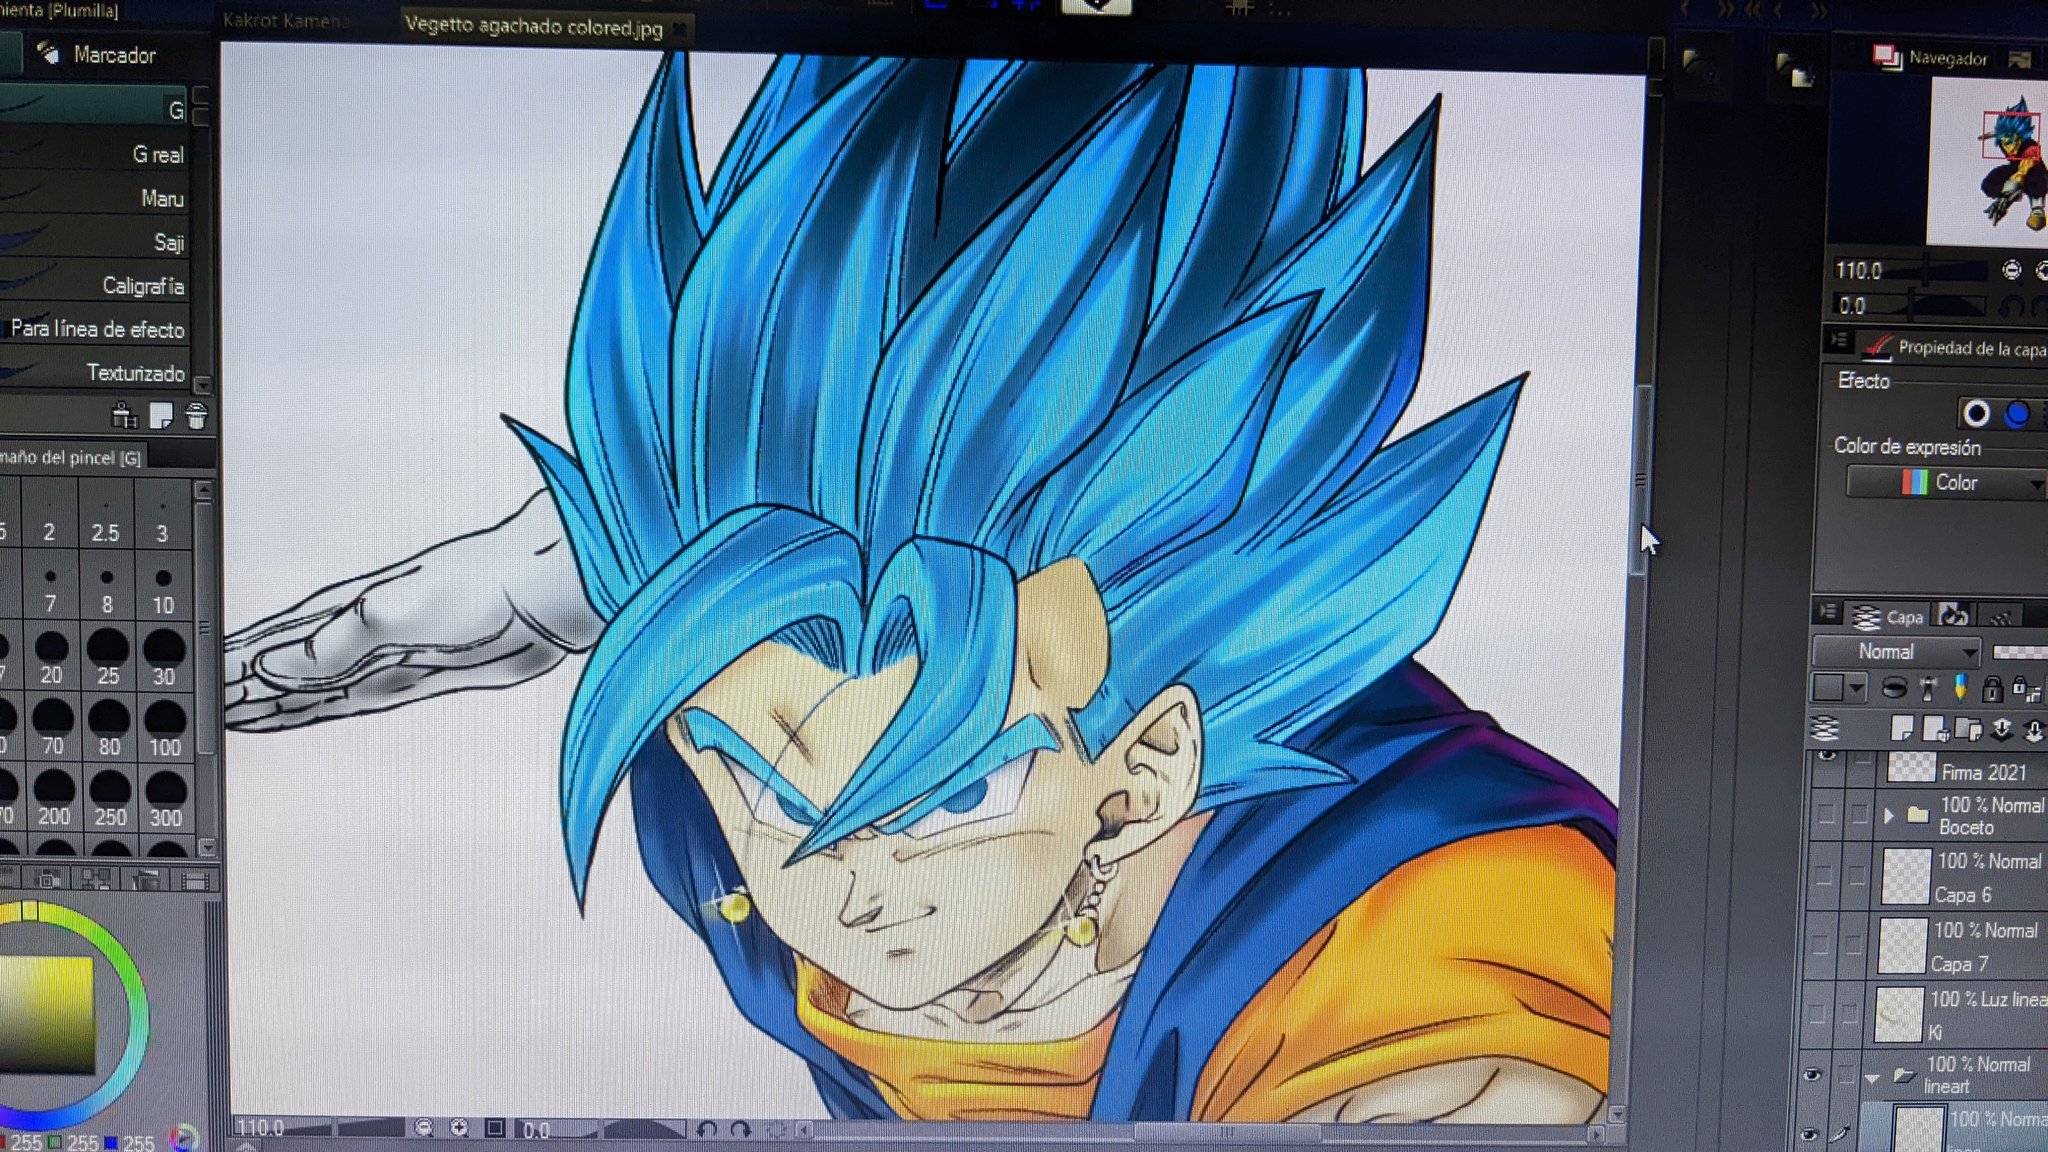Screen dimensions: 2048x1152
Task: Click the rotate left icon below canvas
Action: click(707, 1130)
